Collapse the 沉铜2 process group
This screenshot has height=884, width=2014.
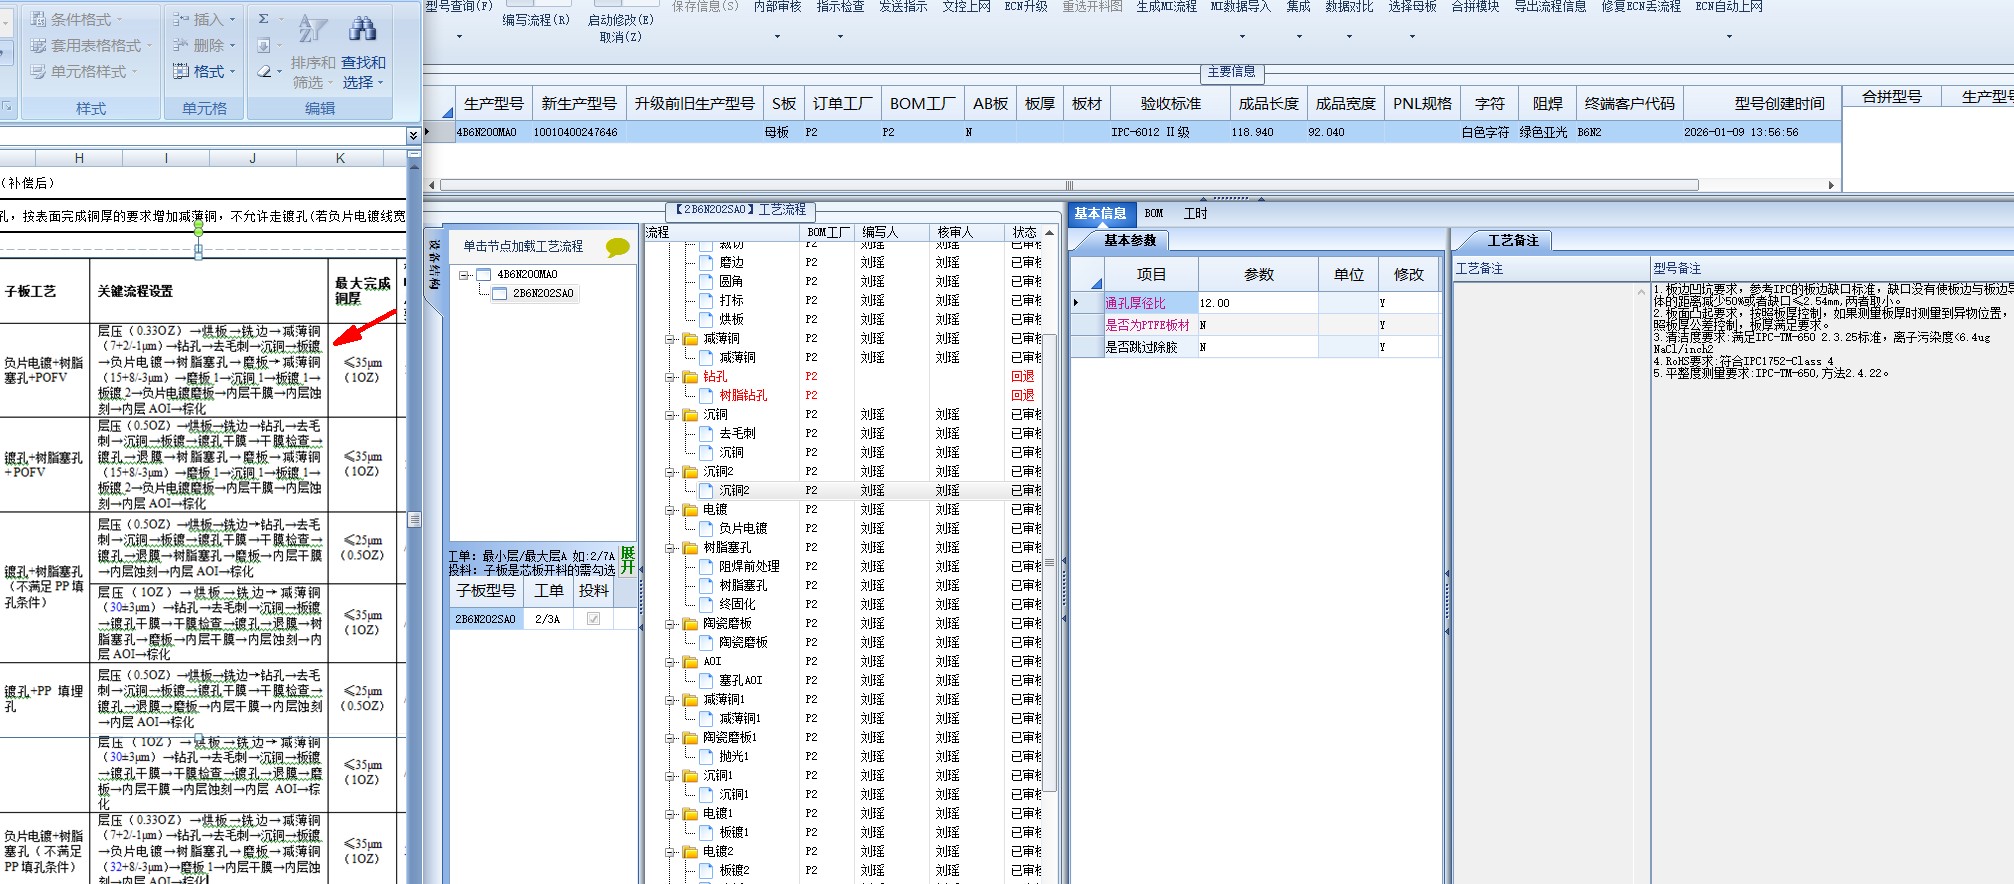pos(671,472)
